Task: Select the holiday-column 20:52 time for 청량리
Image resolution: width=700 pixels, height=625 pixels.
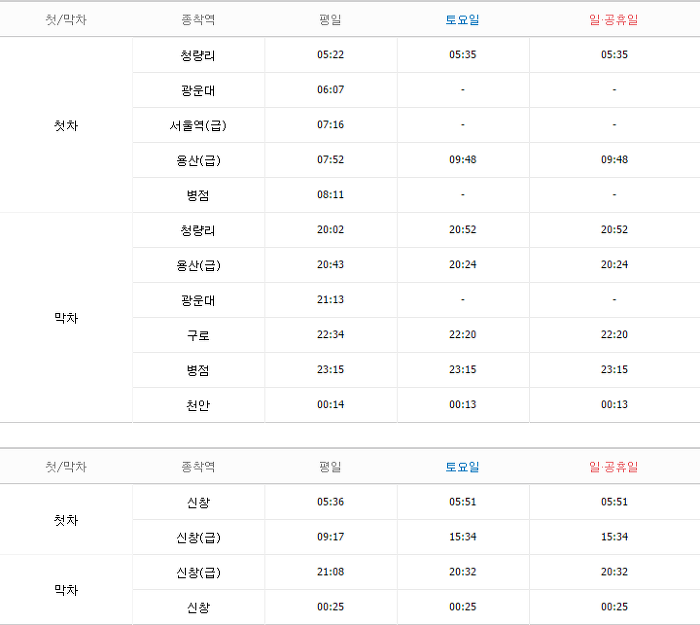Action: 614,229
